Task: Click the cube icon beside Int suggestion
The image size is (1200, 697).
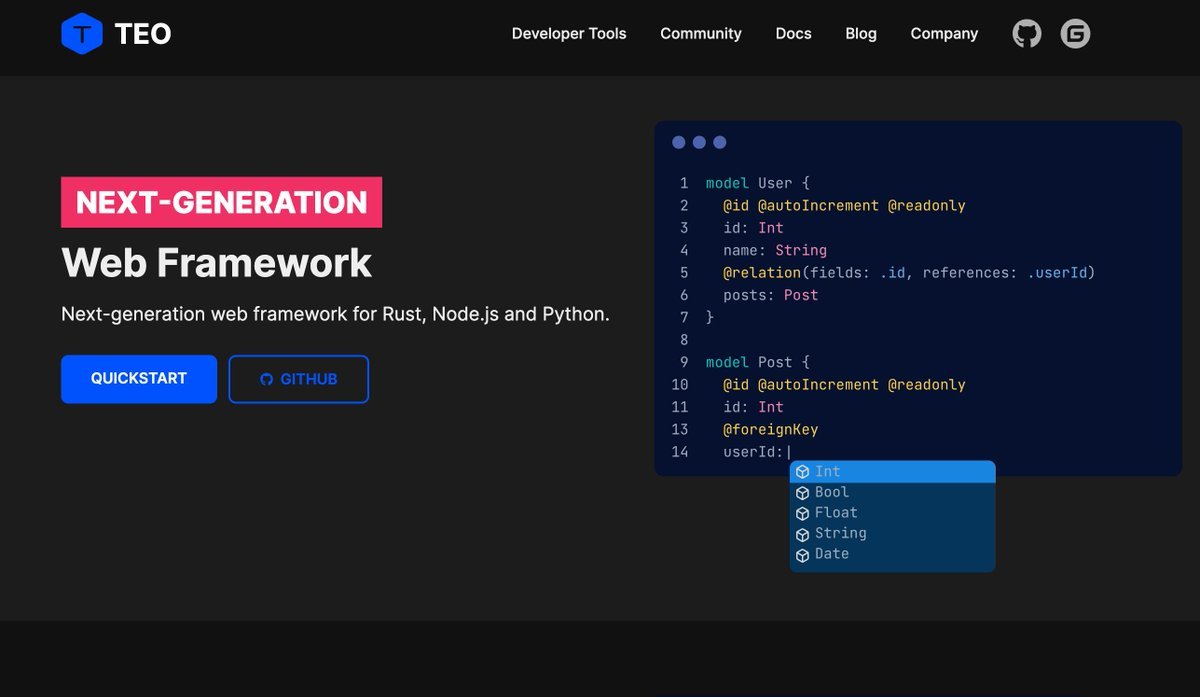Action: click(802, 472)
